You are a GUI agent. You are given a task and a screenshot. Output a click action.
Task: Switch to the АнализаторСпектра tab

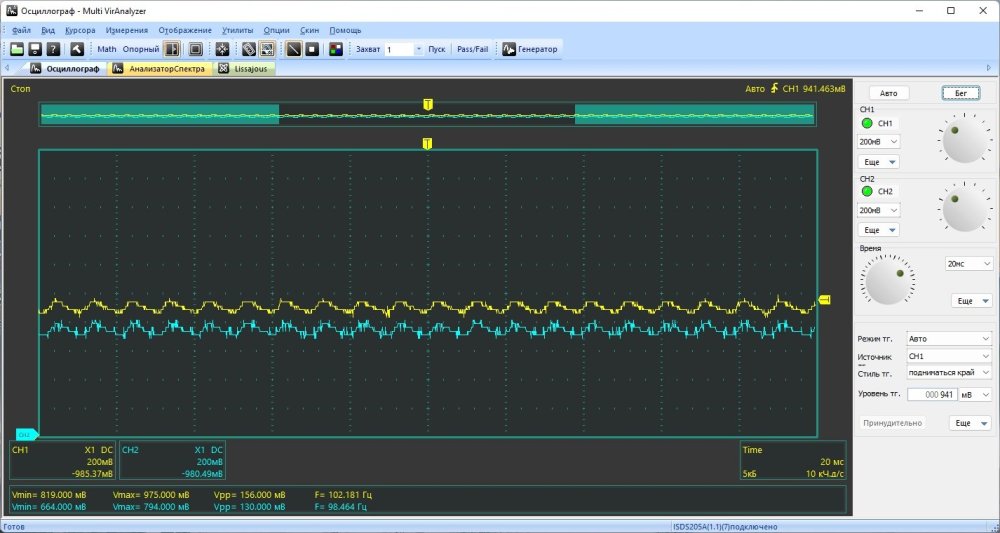coord(159,69)
